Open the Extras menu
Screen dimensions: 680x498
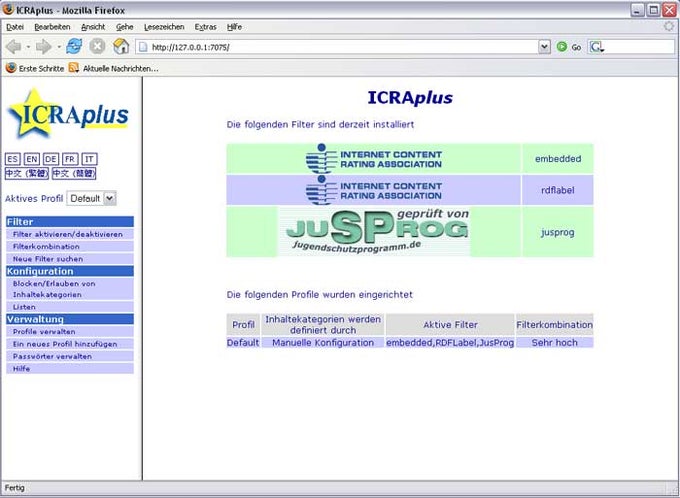click(x=206, y=27)
